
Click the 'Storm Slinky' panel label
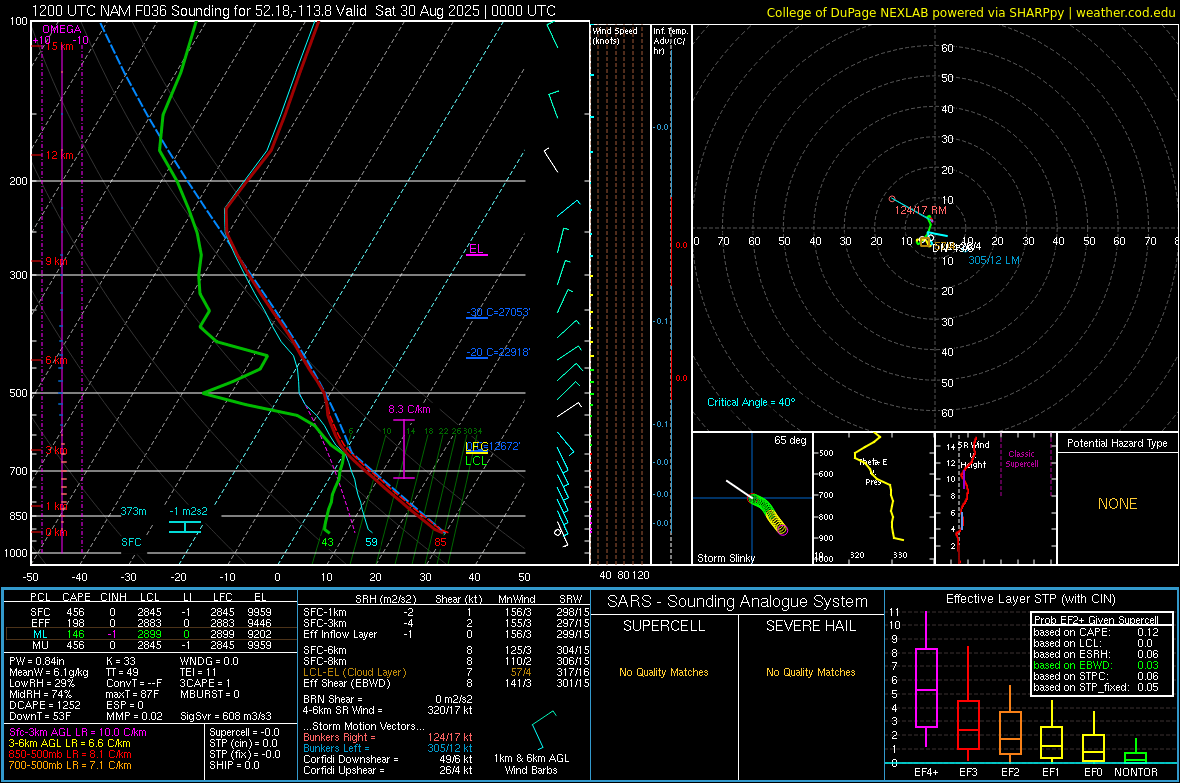point(725,558)
